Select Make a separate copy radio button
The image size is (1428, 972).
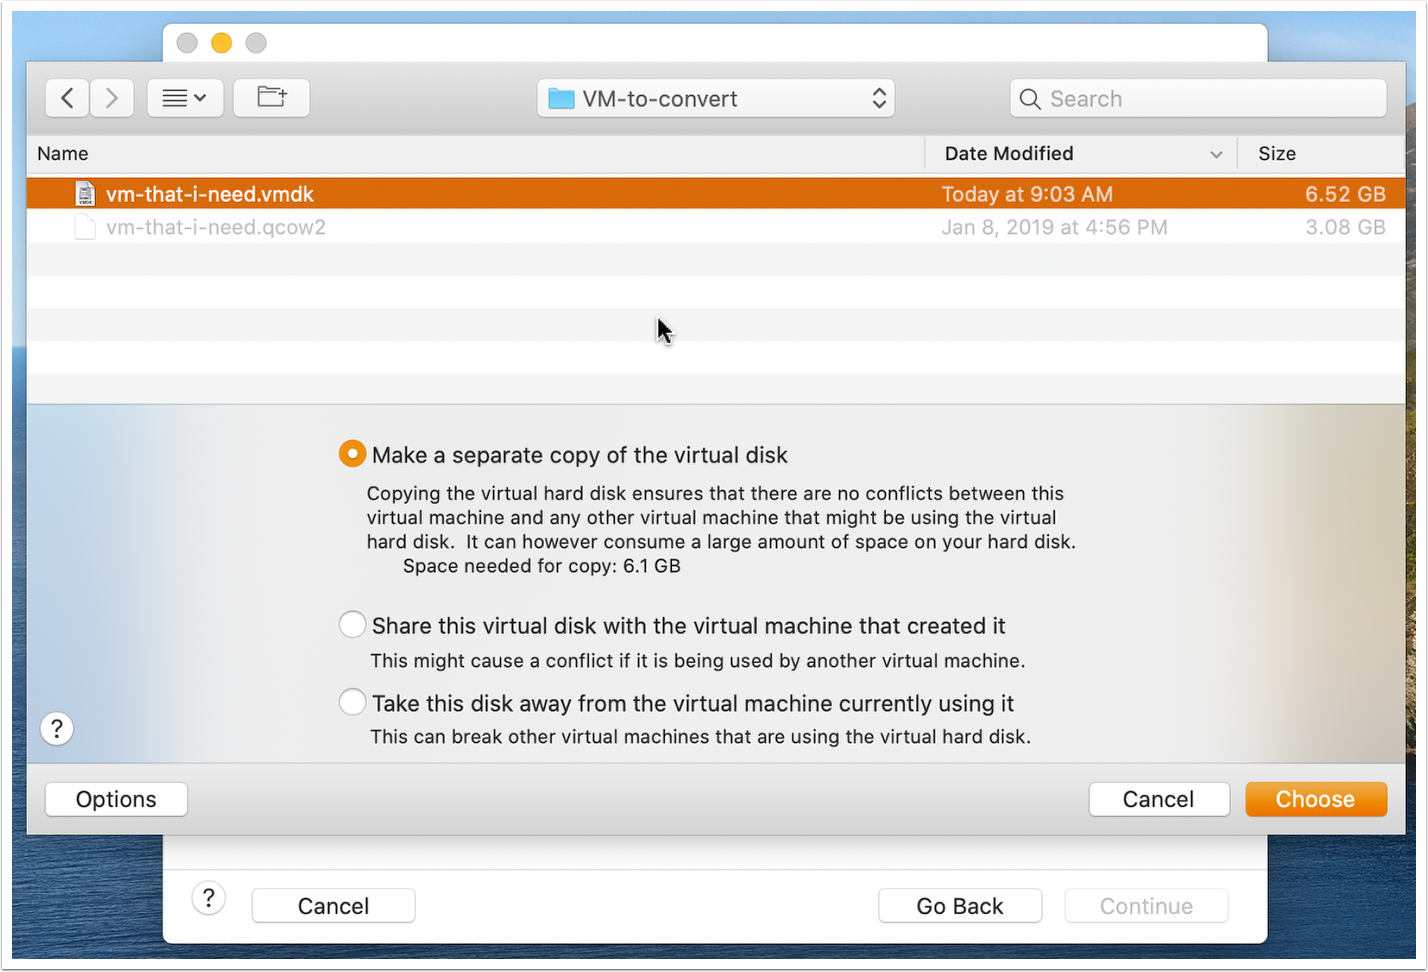[x=352, y=454]
